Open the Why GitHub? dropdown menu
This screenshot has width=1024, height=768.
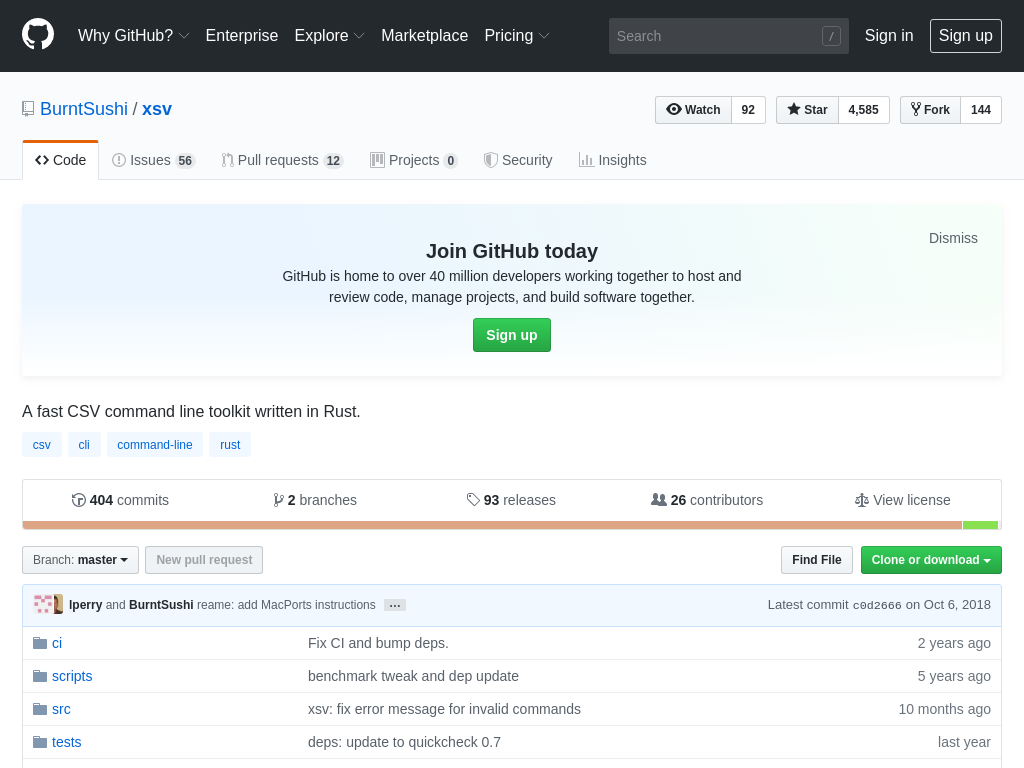click(x=133, y=36)
